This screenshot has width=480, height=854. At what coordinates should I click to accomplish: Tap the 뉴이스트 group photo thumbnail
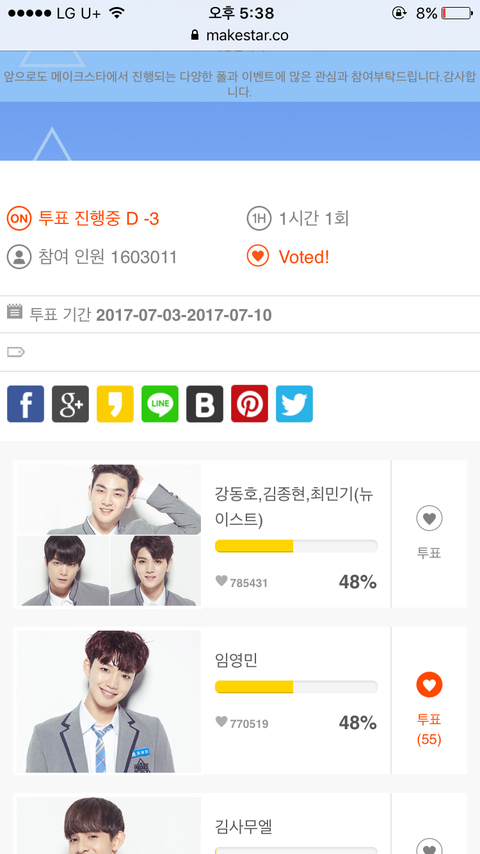(109, 535)
